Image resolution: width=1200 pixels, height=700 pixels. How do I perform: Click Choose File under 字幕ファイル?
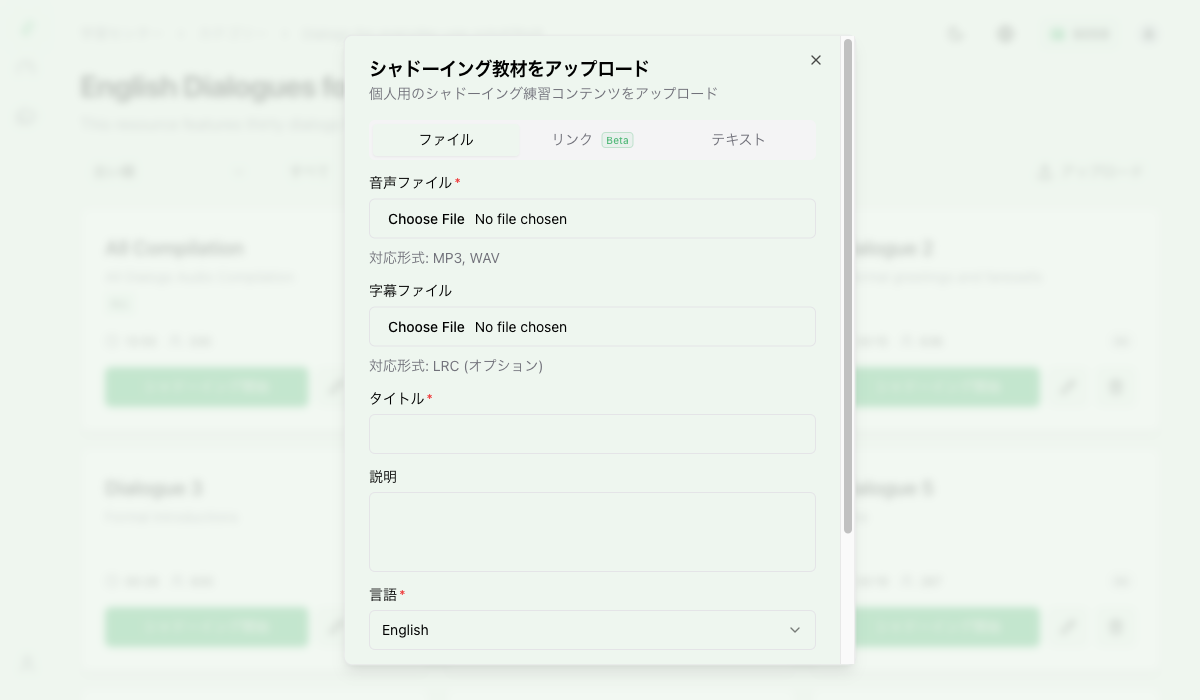click(426, 326)
